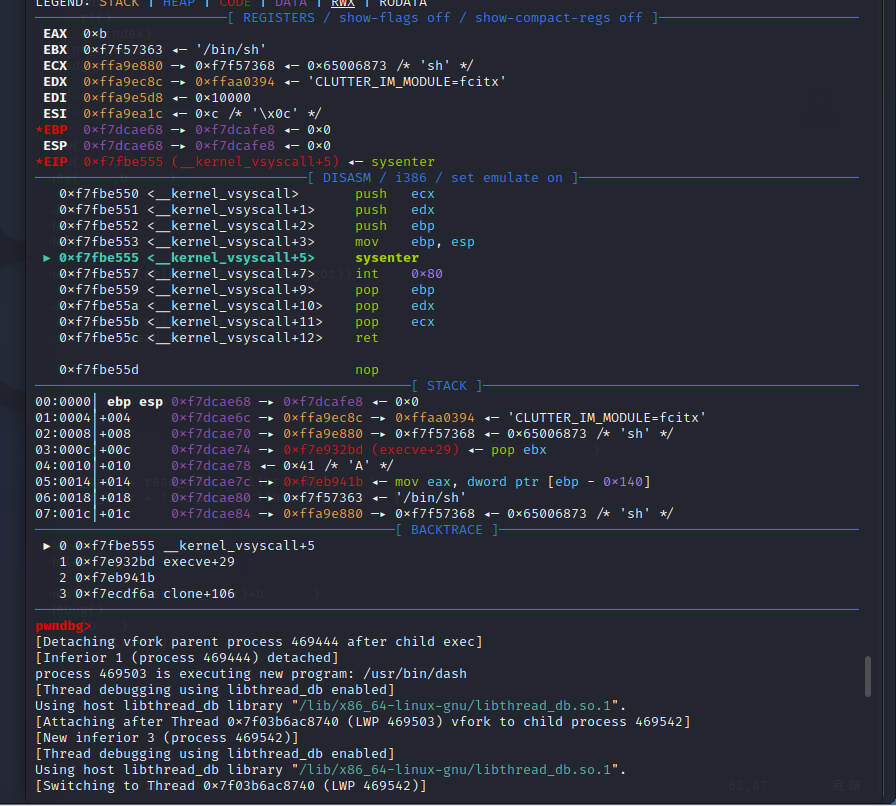Click the EBX register '/bin/sh' string

(x=231, y=50)
